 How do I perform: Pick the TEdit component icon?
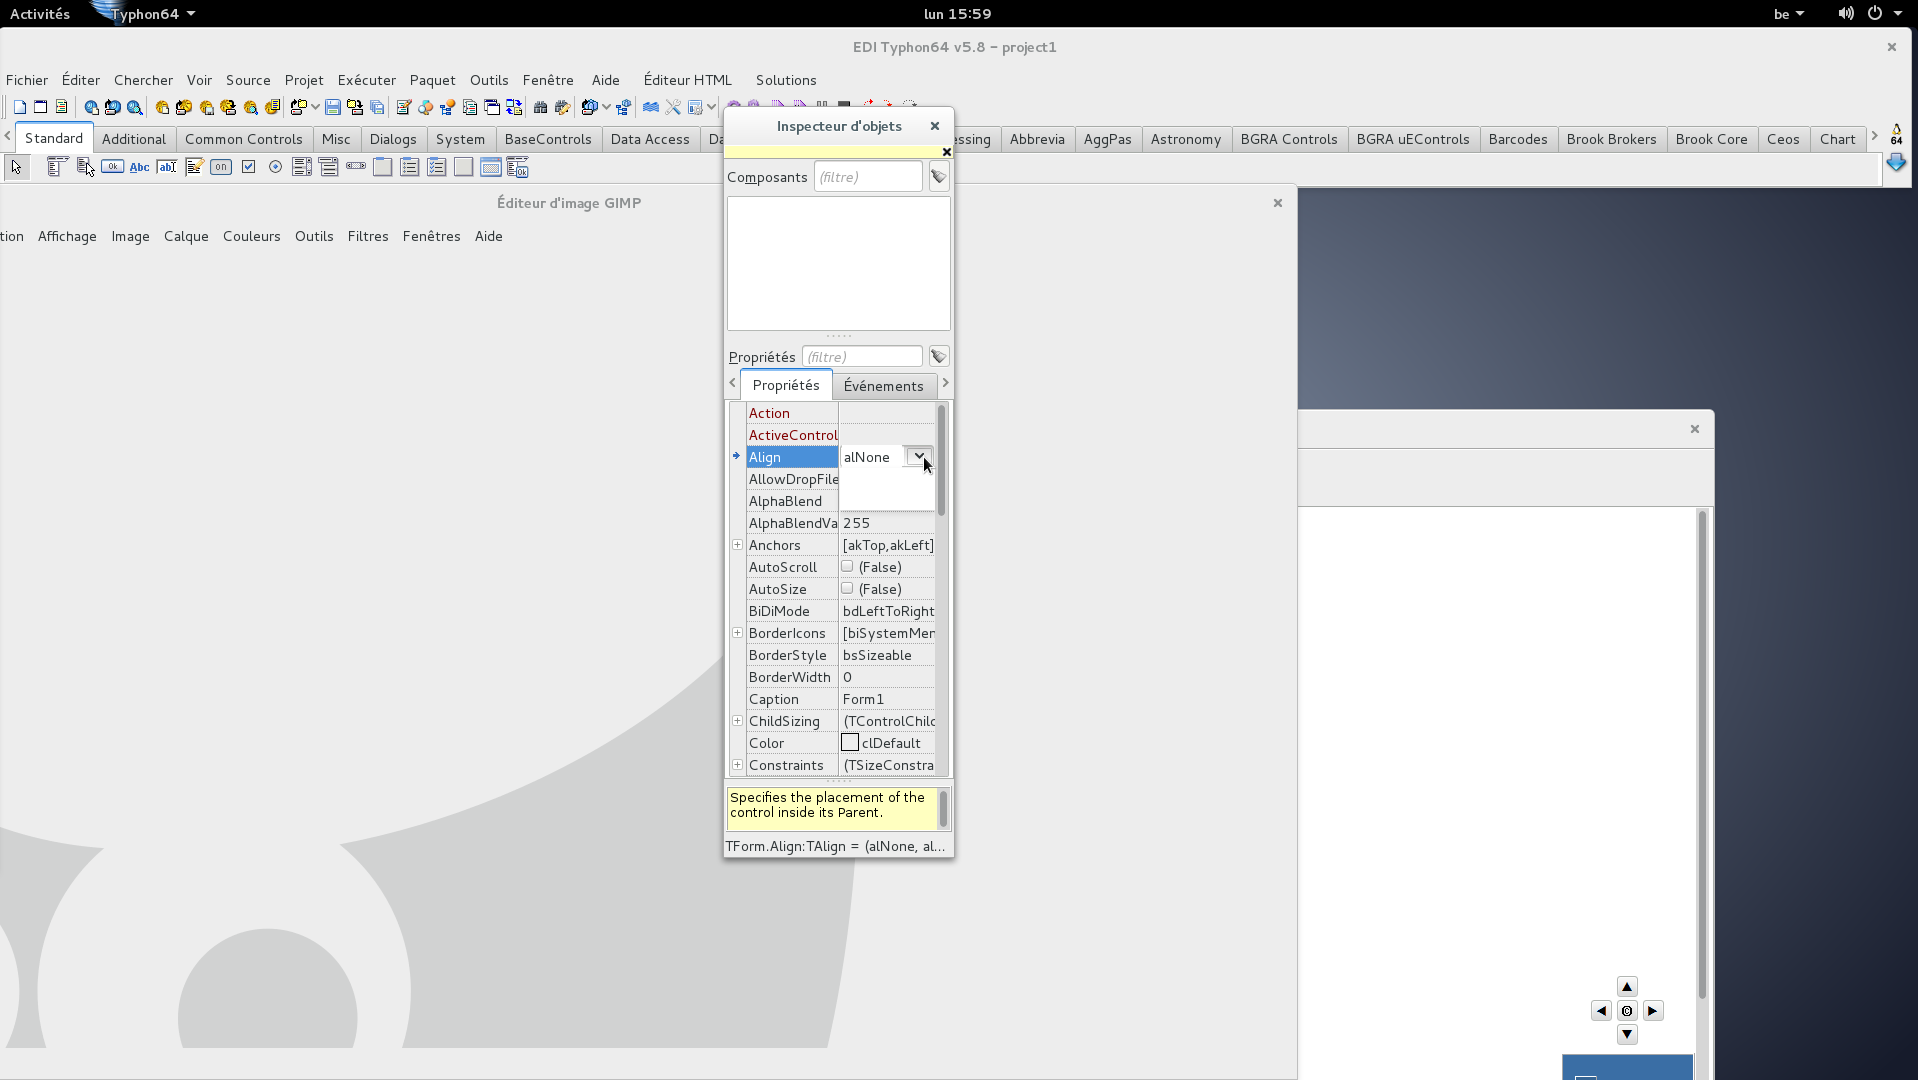(x=166, y=167)
